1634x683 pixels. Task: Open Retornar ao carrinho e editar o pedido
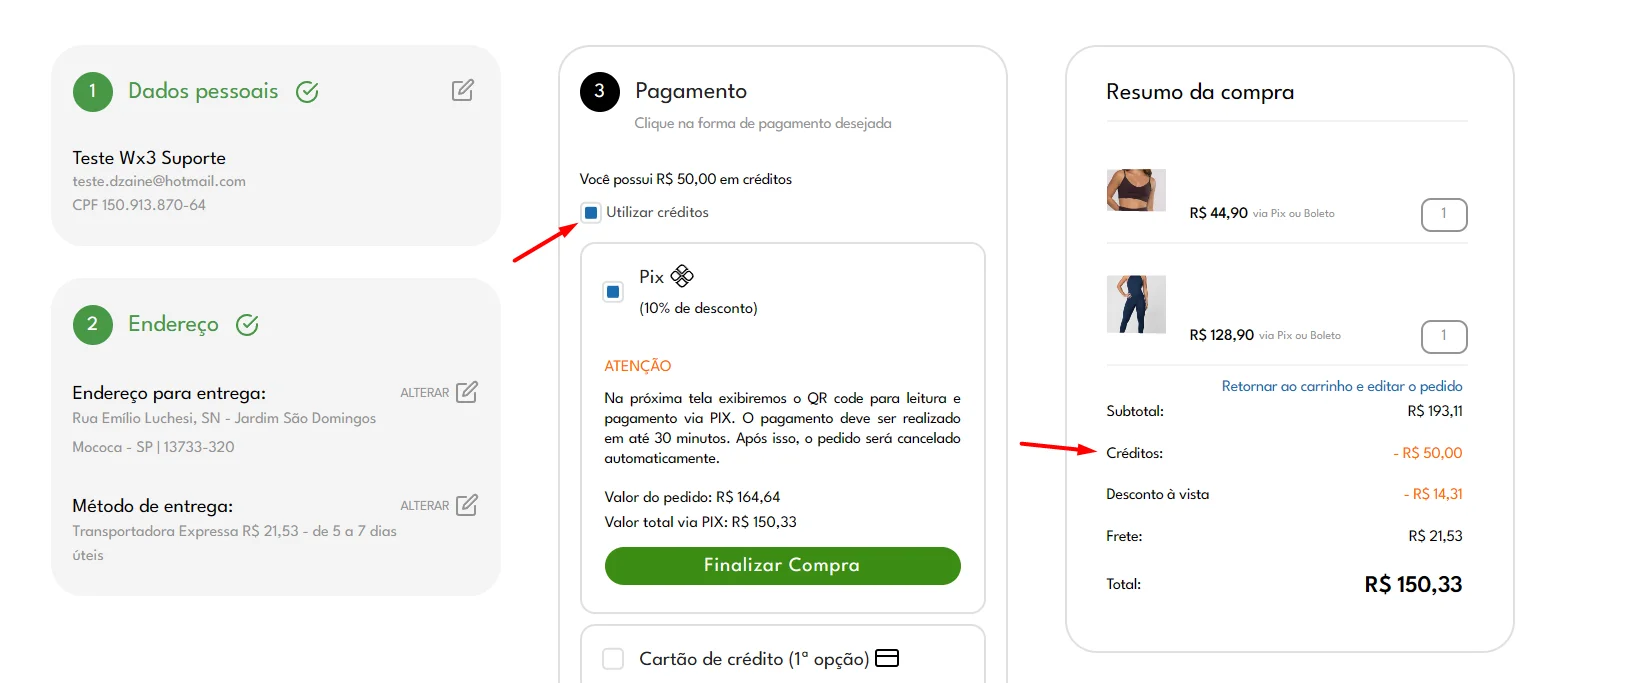tap(1342, 386)
